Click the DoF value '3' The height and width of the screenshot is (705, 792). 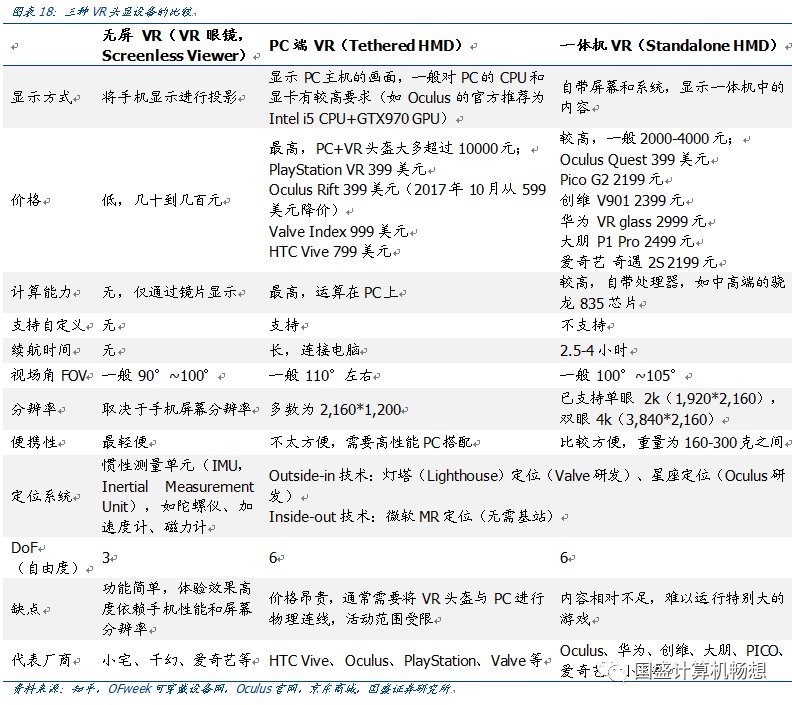pyautogui.click(x=106, y=558)
